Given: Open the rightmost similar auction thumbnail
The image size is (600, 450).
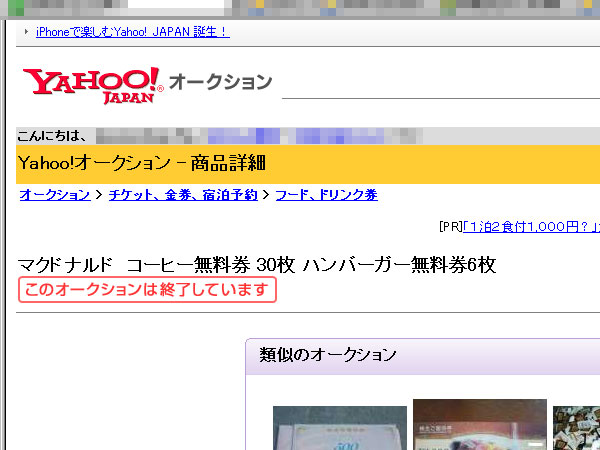Looking at the screenshot, I should [576, 428].
